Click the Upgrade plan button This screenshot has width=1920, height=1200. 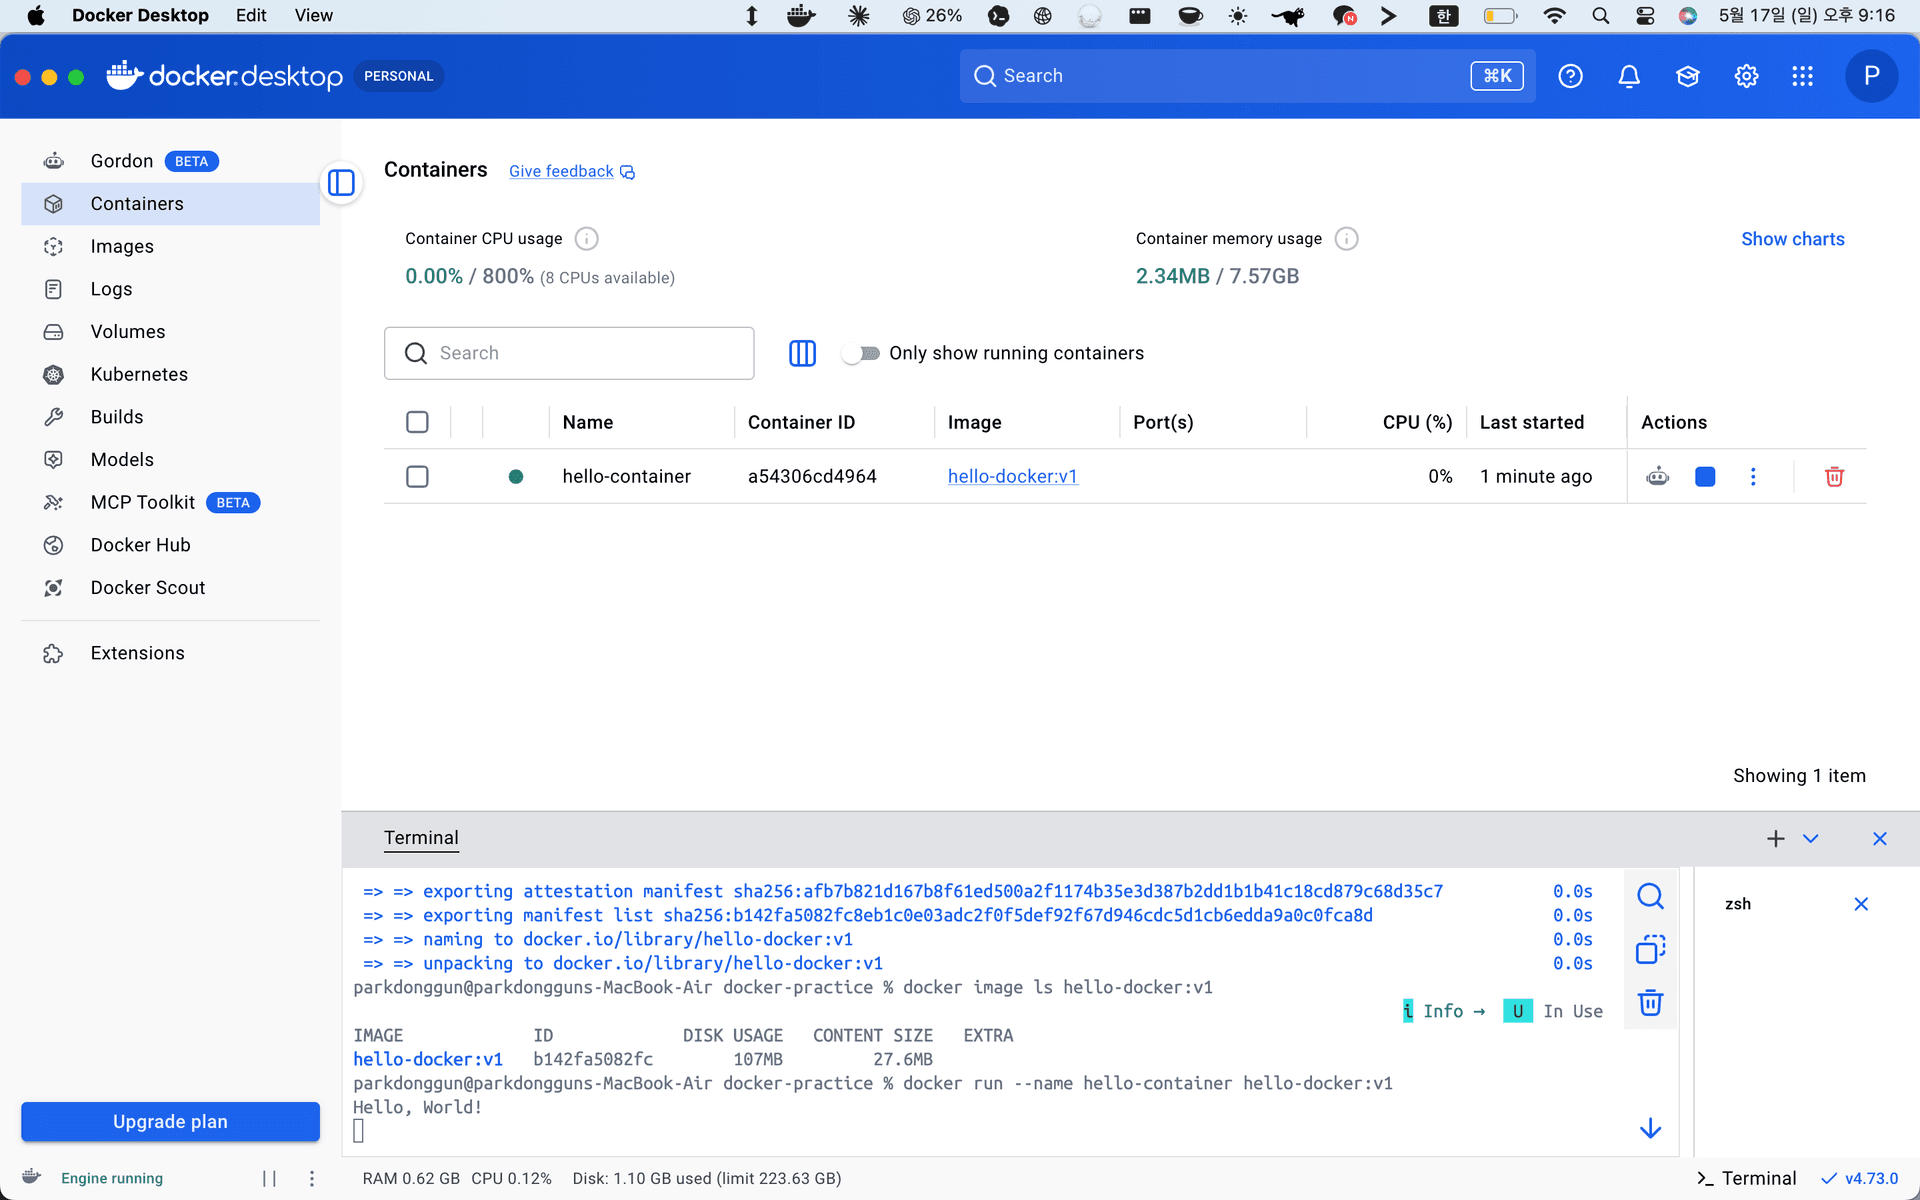click(x=170, y=1122)
